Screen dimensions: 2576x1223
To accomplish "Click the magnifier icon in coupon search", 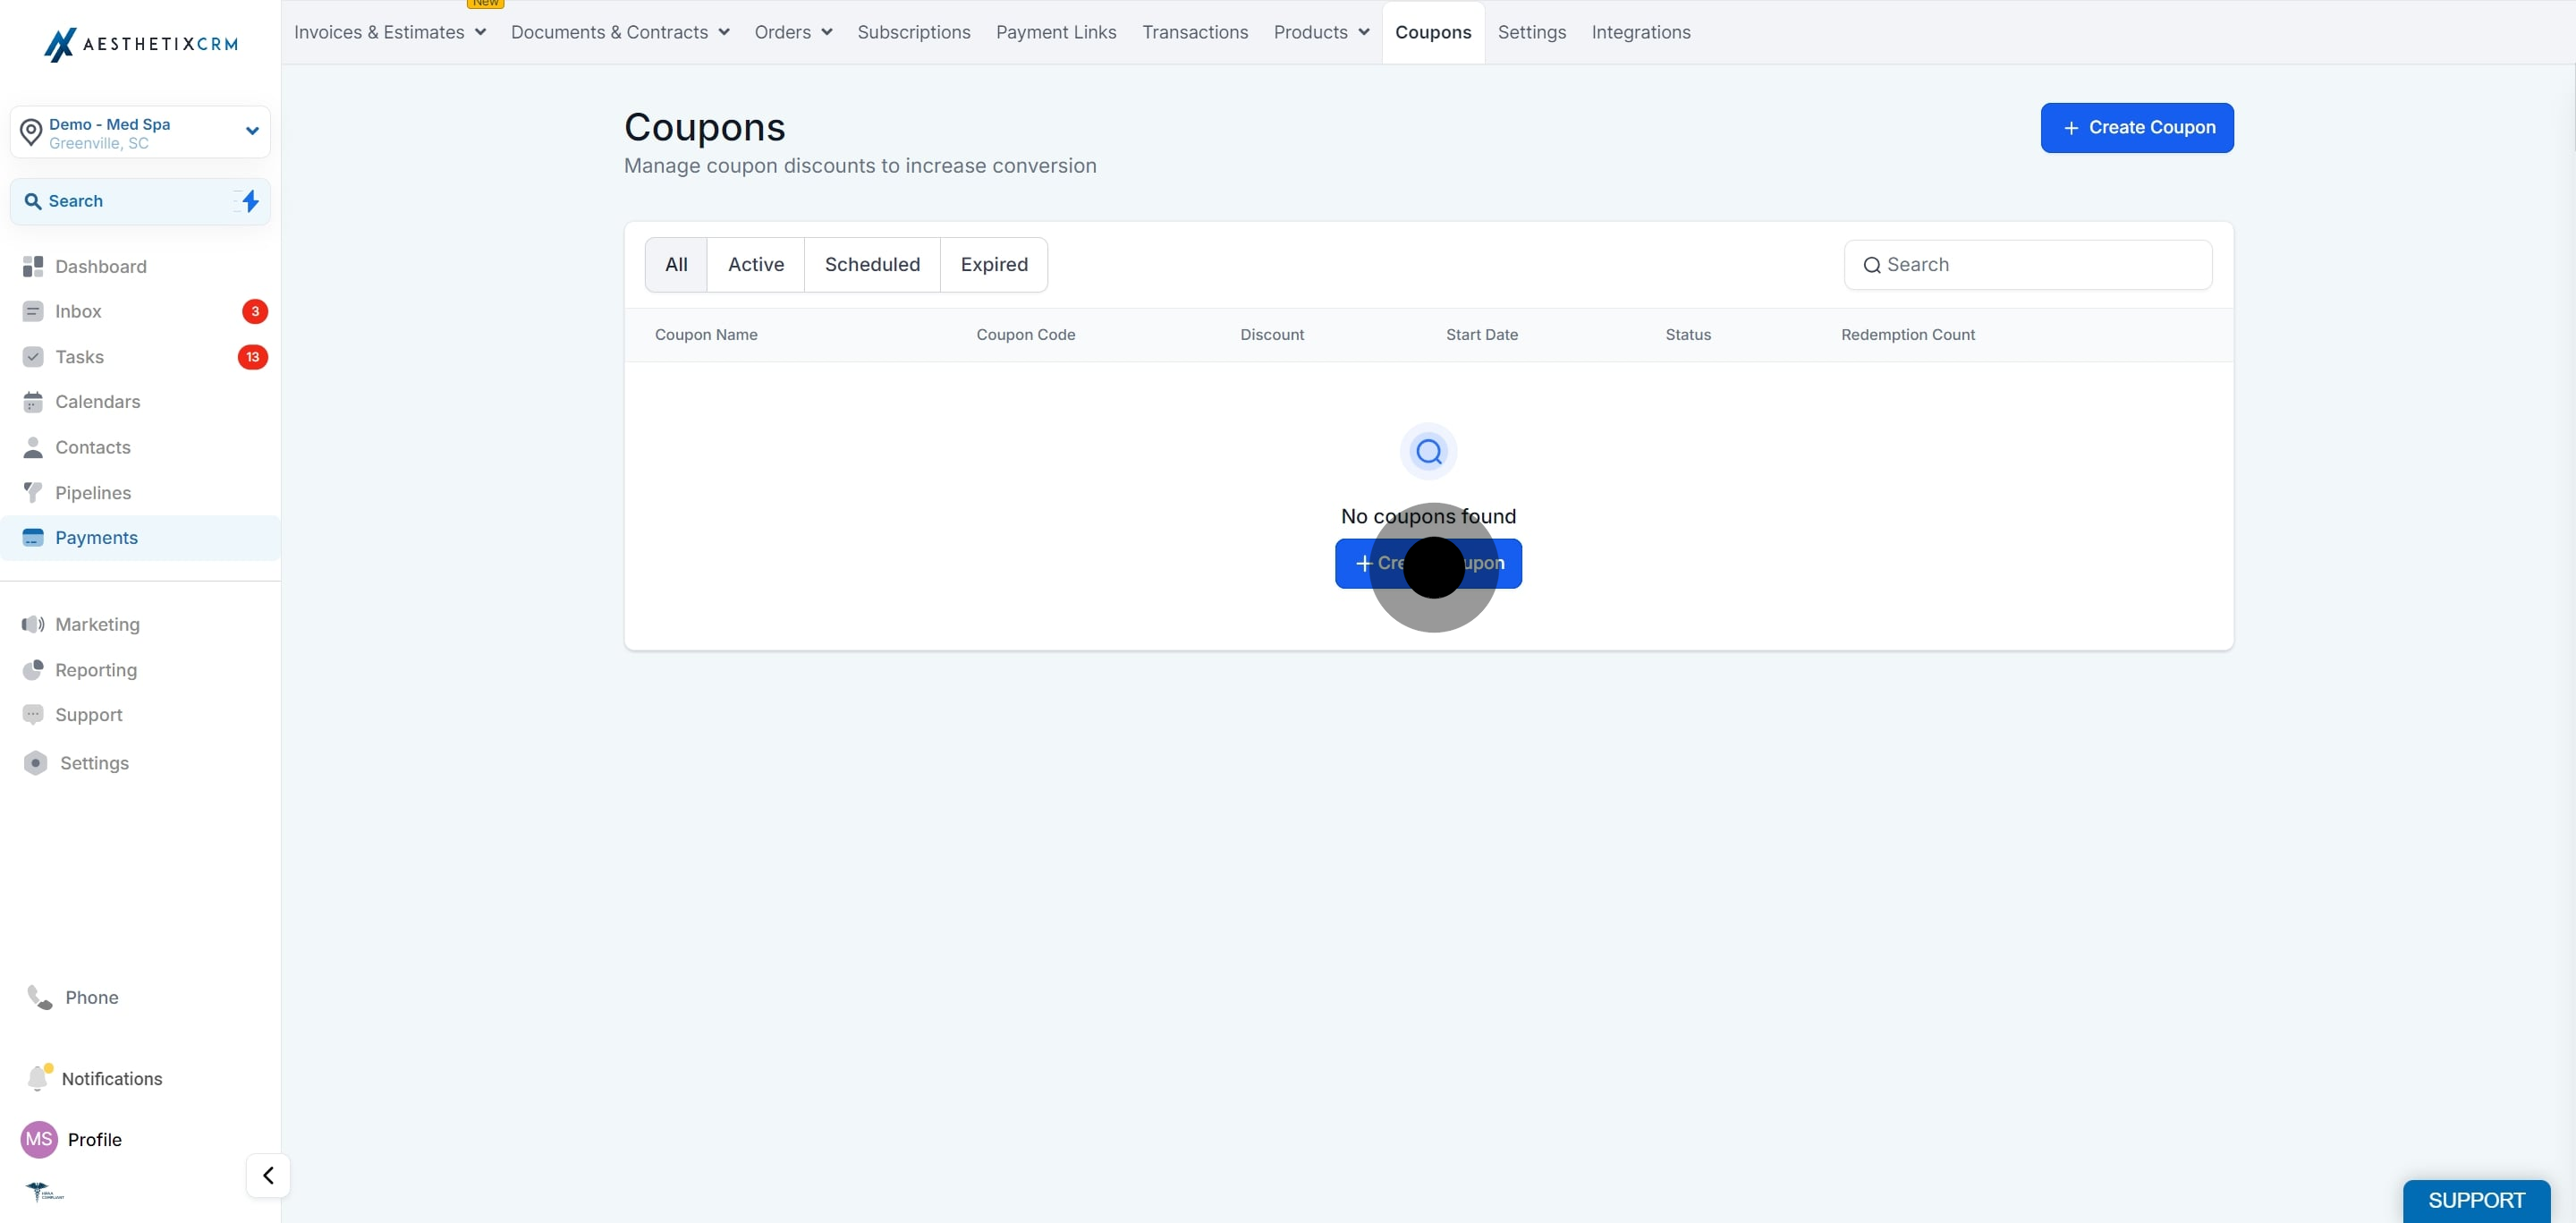I will coord(1872,265).
